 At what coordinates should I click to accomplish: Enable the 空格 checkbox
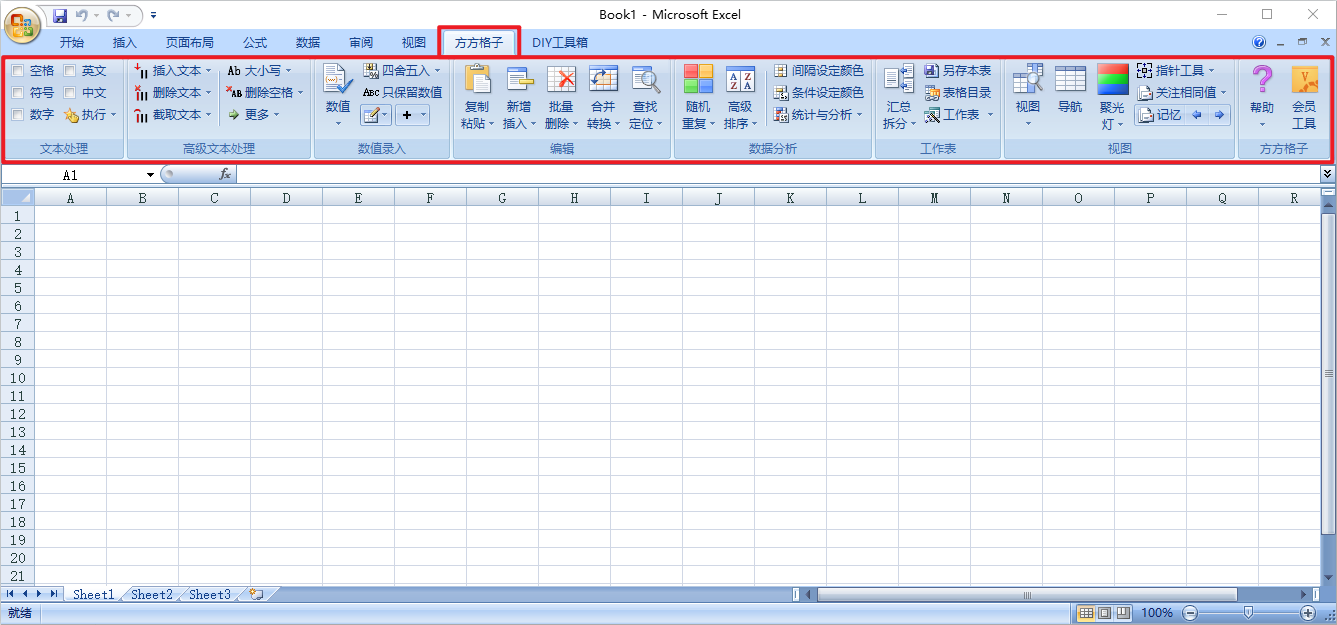coord(18,71)
